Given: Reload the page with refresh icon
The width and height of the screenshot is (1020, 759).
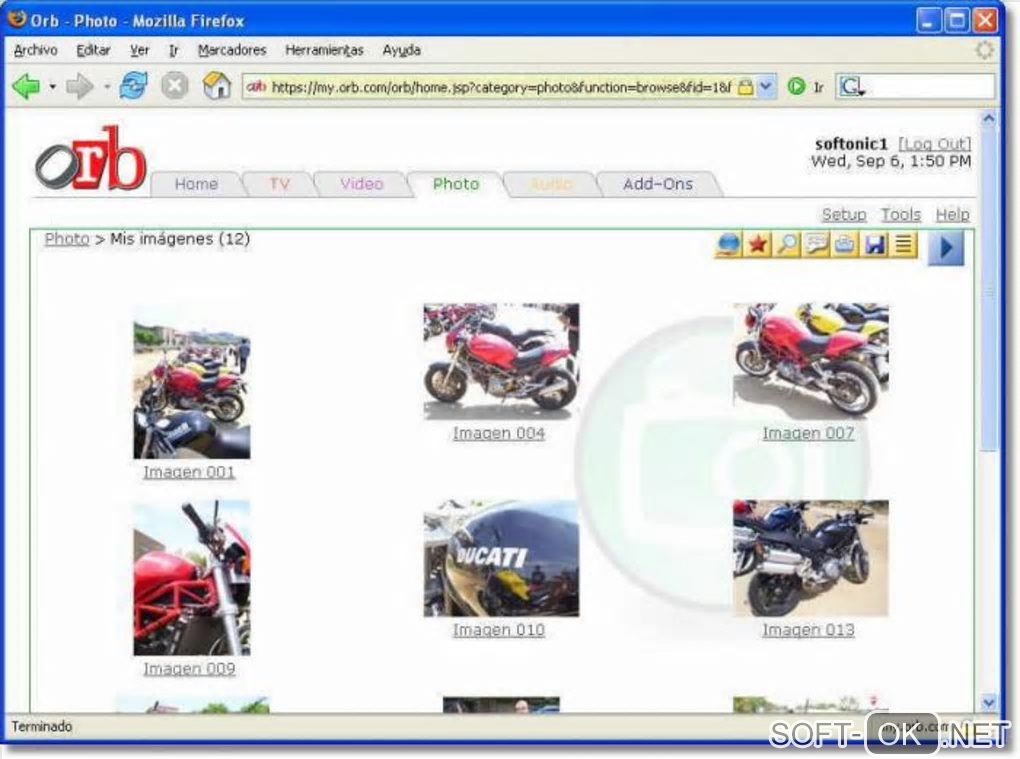Looking at the screenshot, I should click(x=133, y=86).
